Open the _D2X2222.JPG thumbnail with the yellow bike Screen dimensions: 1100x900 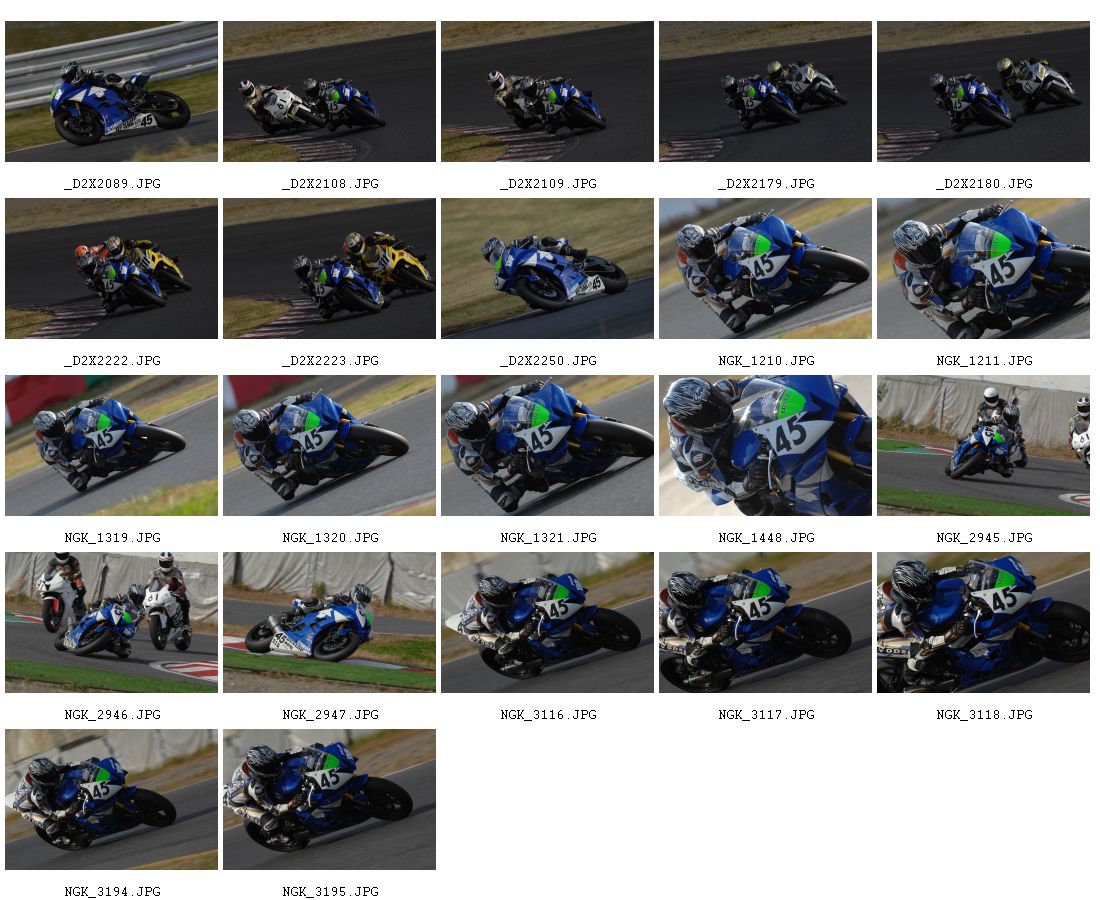point(112,269)
